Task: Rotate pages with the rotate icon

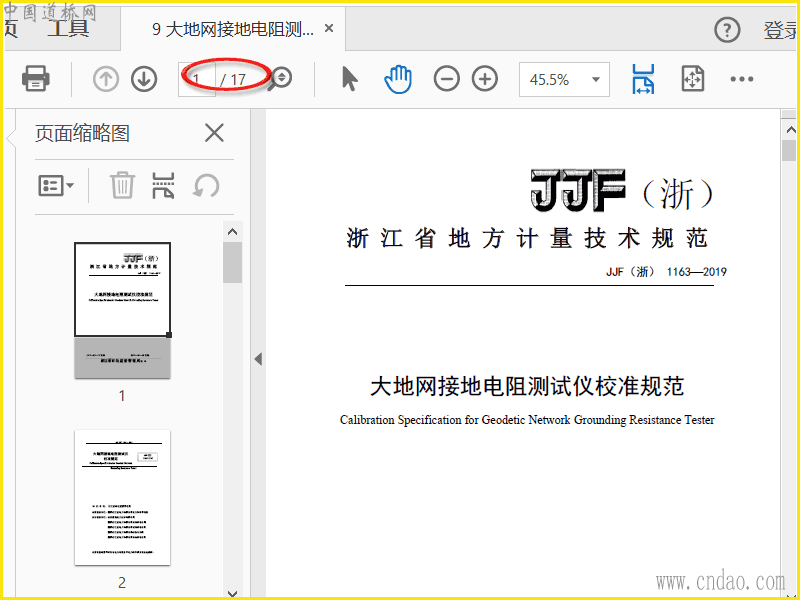Action: coord(206,185)
